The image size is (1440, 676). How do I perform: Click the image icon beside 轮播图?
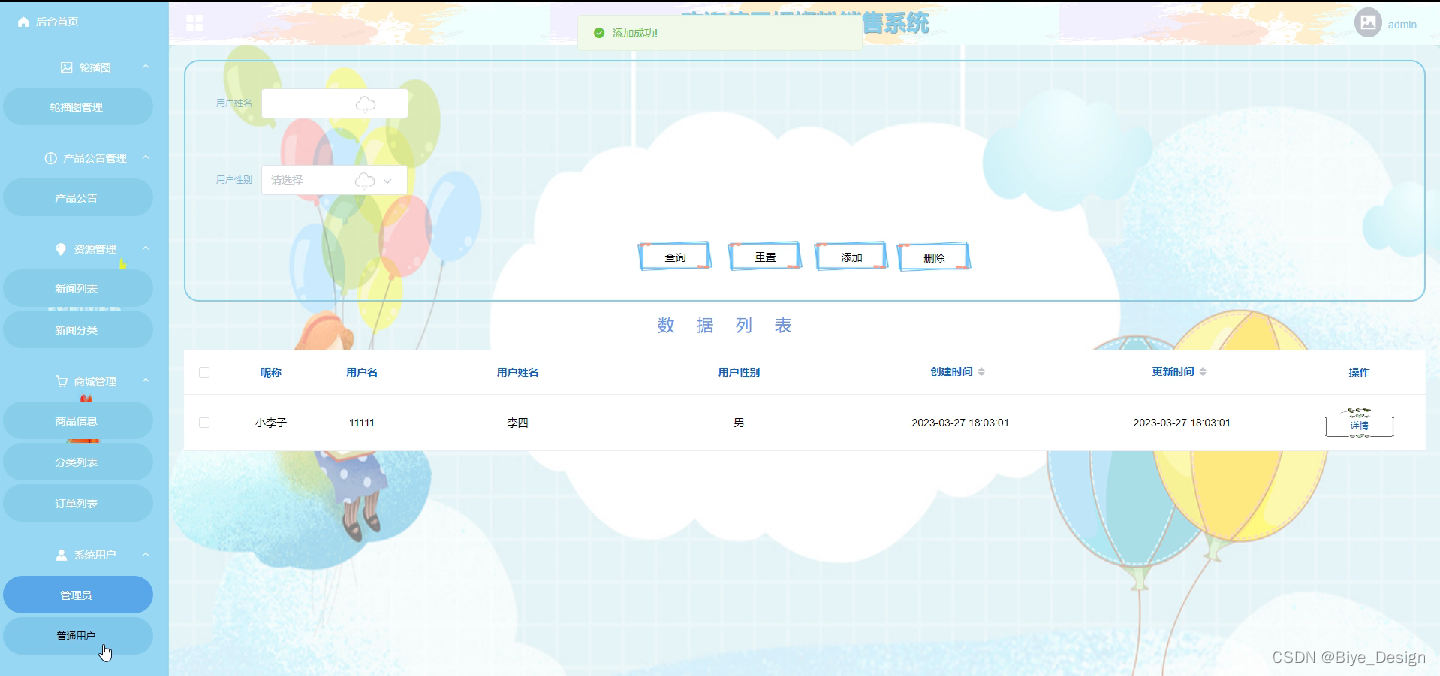(x=67, y=68)
